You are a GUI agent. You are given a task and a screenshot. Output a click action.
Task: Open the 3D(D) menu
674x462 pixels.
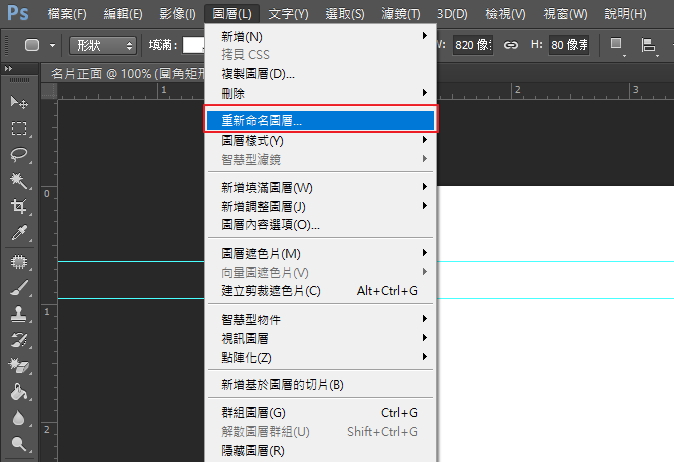point(452,14)
